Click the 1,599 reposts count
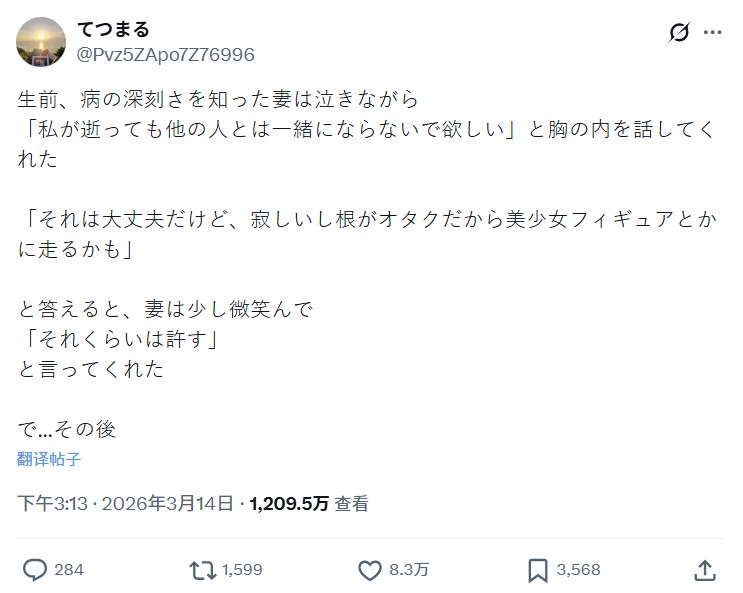 click(x=242, y=569)
